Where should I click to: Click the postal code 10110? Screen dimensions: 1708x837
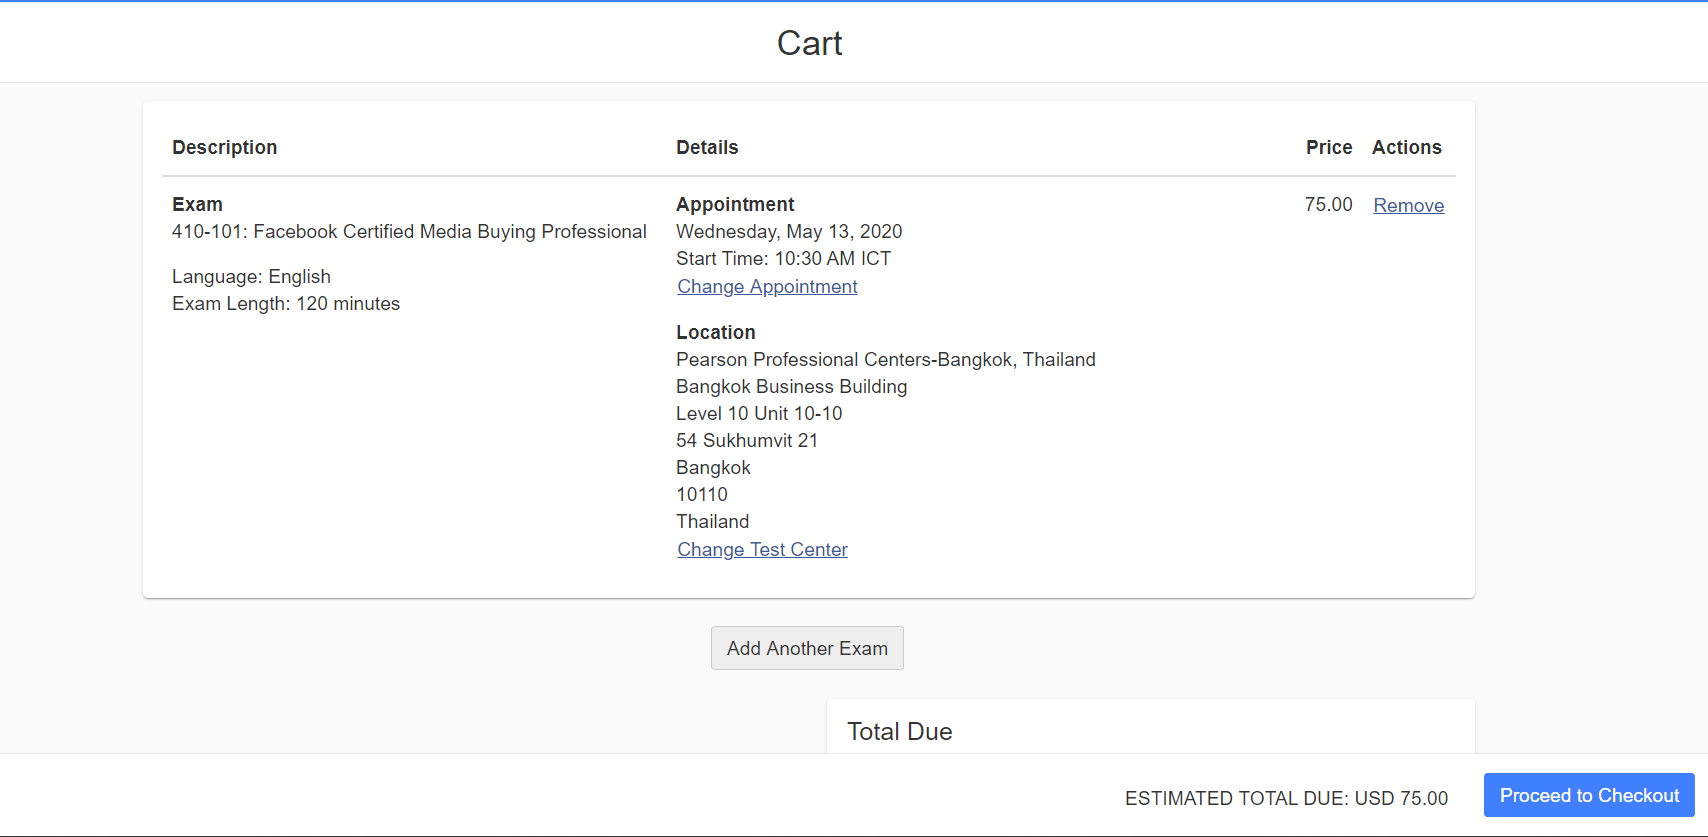click(x=702, y=495)
